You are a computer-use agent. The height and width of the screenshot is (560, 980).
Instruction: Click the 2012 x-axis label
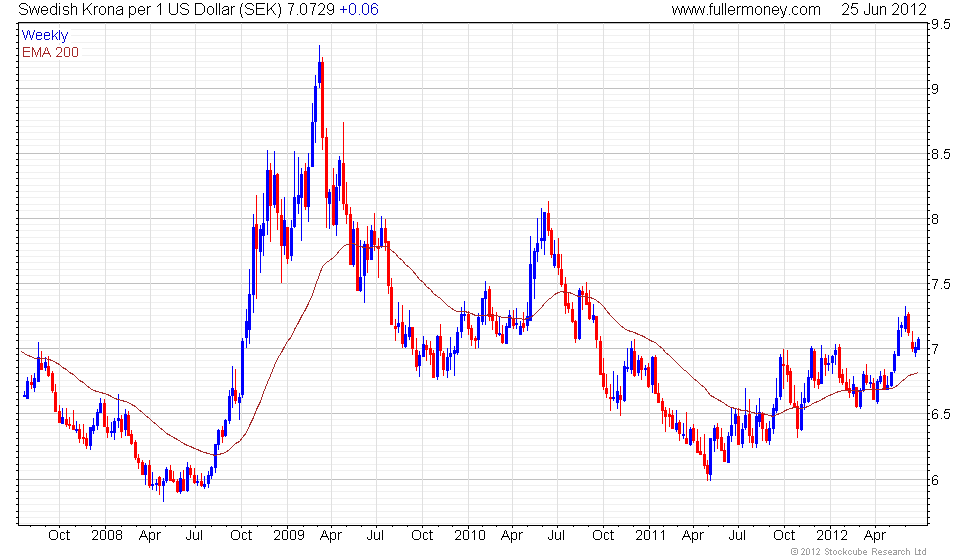pos(832,536)
